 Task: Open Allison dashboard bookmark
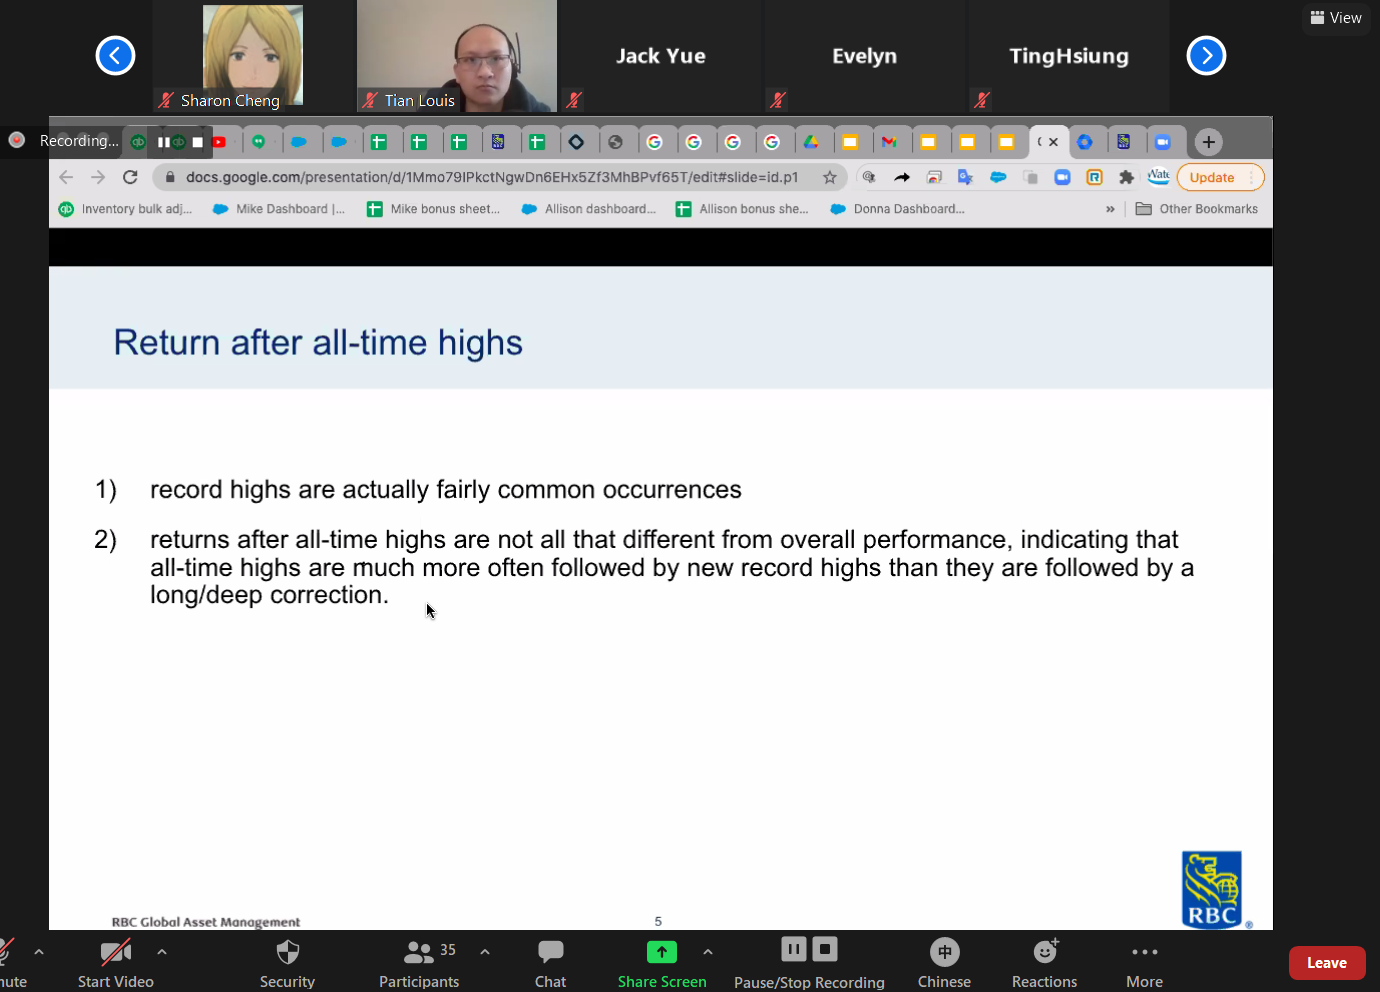588,209
